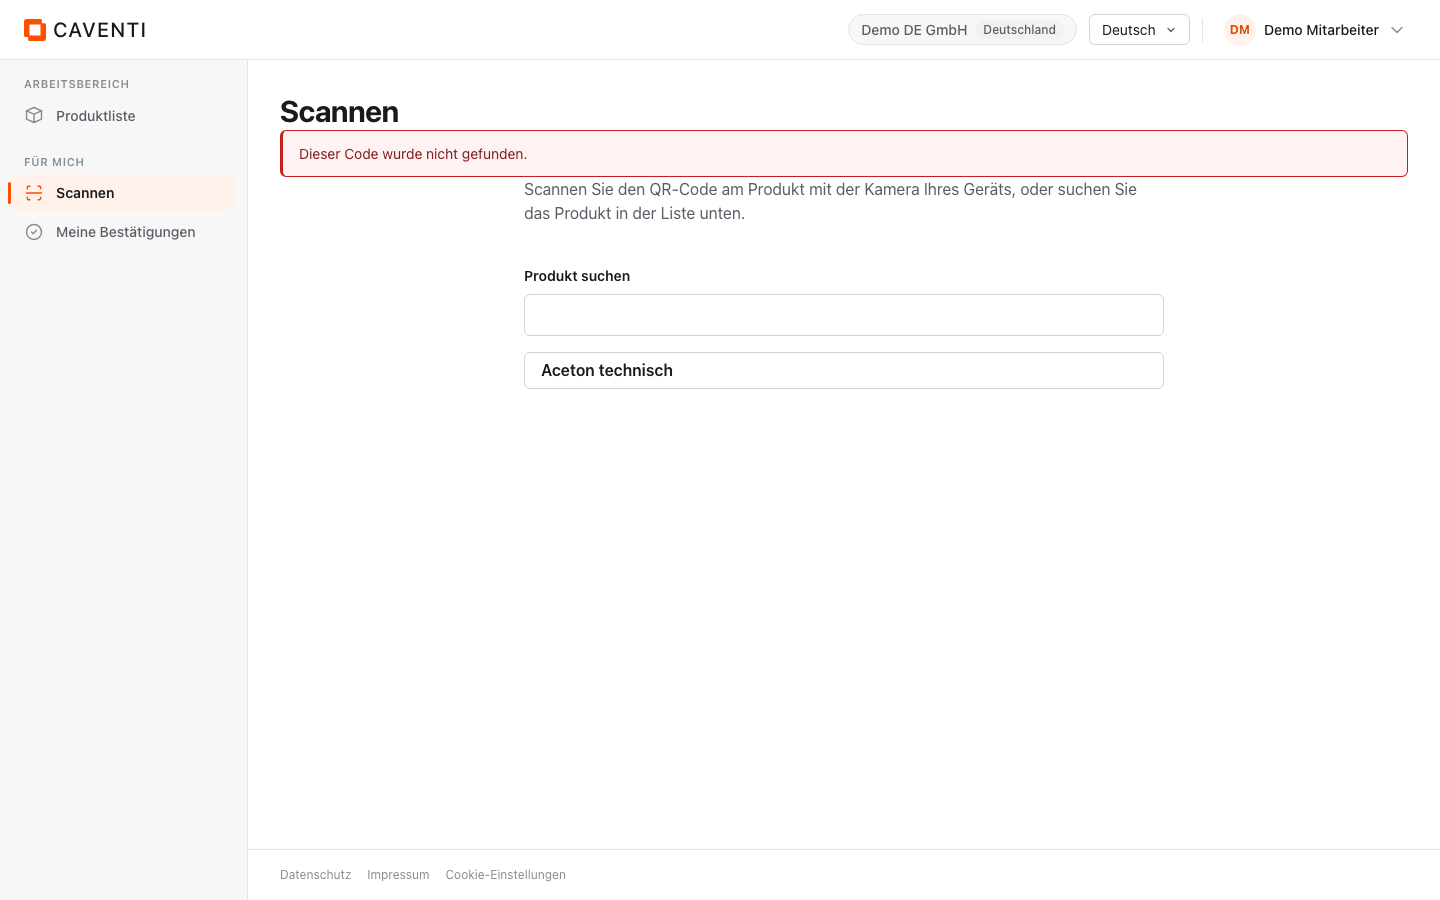Click the Caventi orange logo icon
The height and width of the screenshot is (900, 1440).
pyautogui.click(x=35, y=30)
